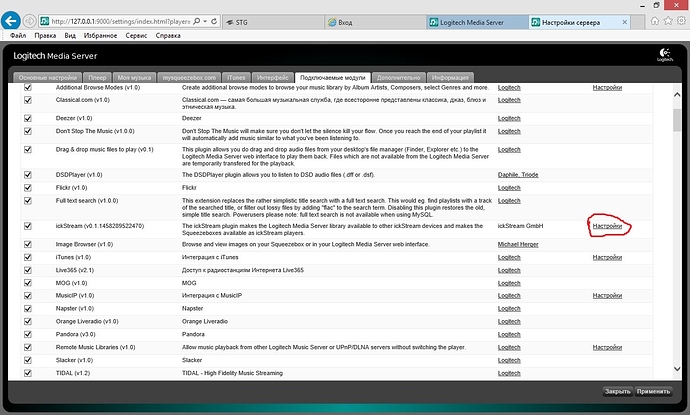Screen dimensions: 690x415
Task: Toggle the Full text search checkbox
Action: tap(28, 201)
